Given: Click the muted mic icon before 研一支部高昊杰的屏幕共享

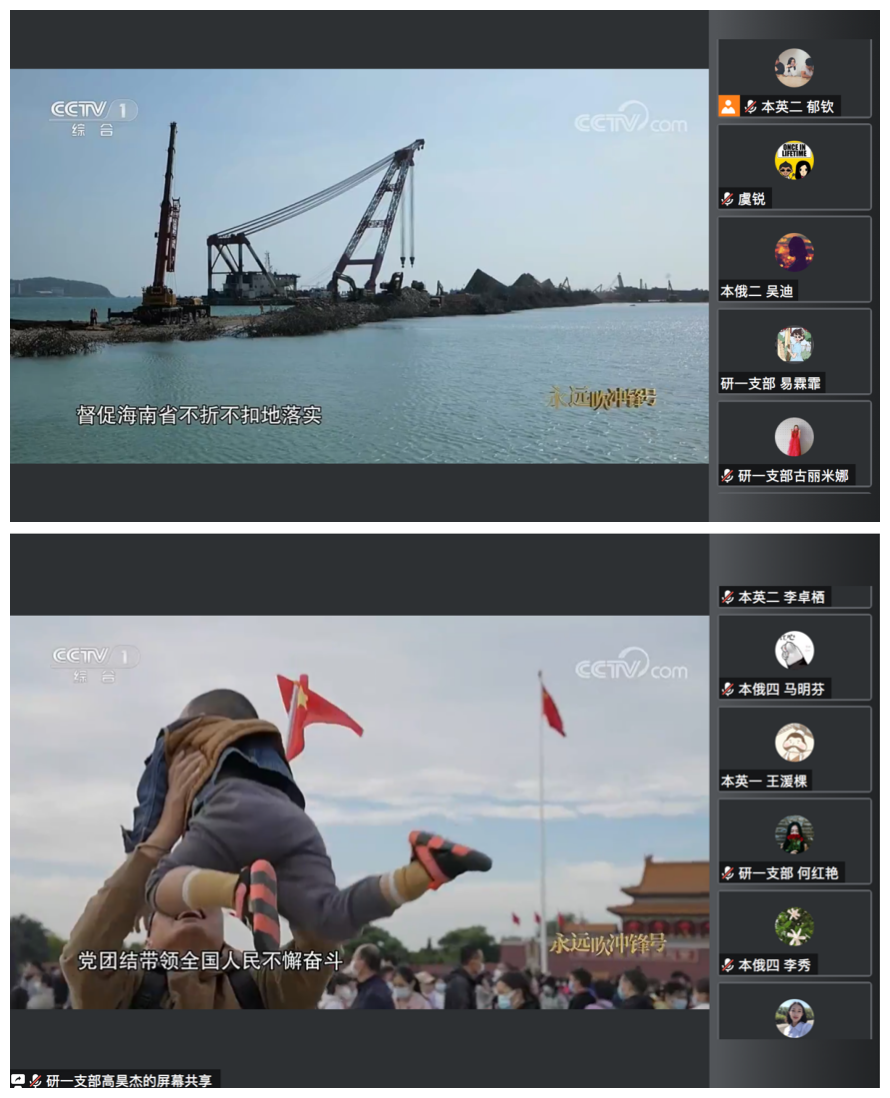Looking at the screenshot, I should tap(36, 1081).
